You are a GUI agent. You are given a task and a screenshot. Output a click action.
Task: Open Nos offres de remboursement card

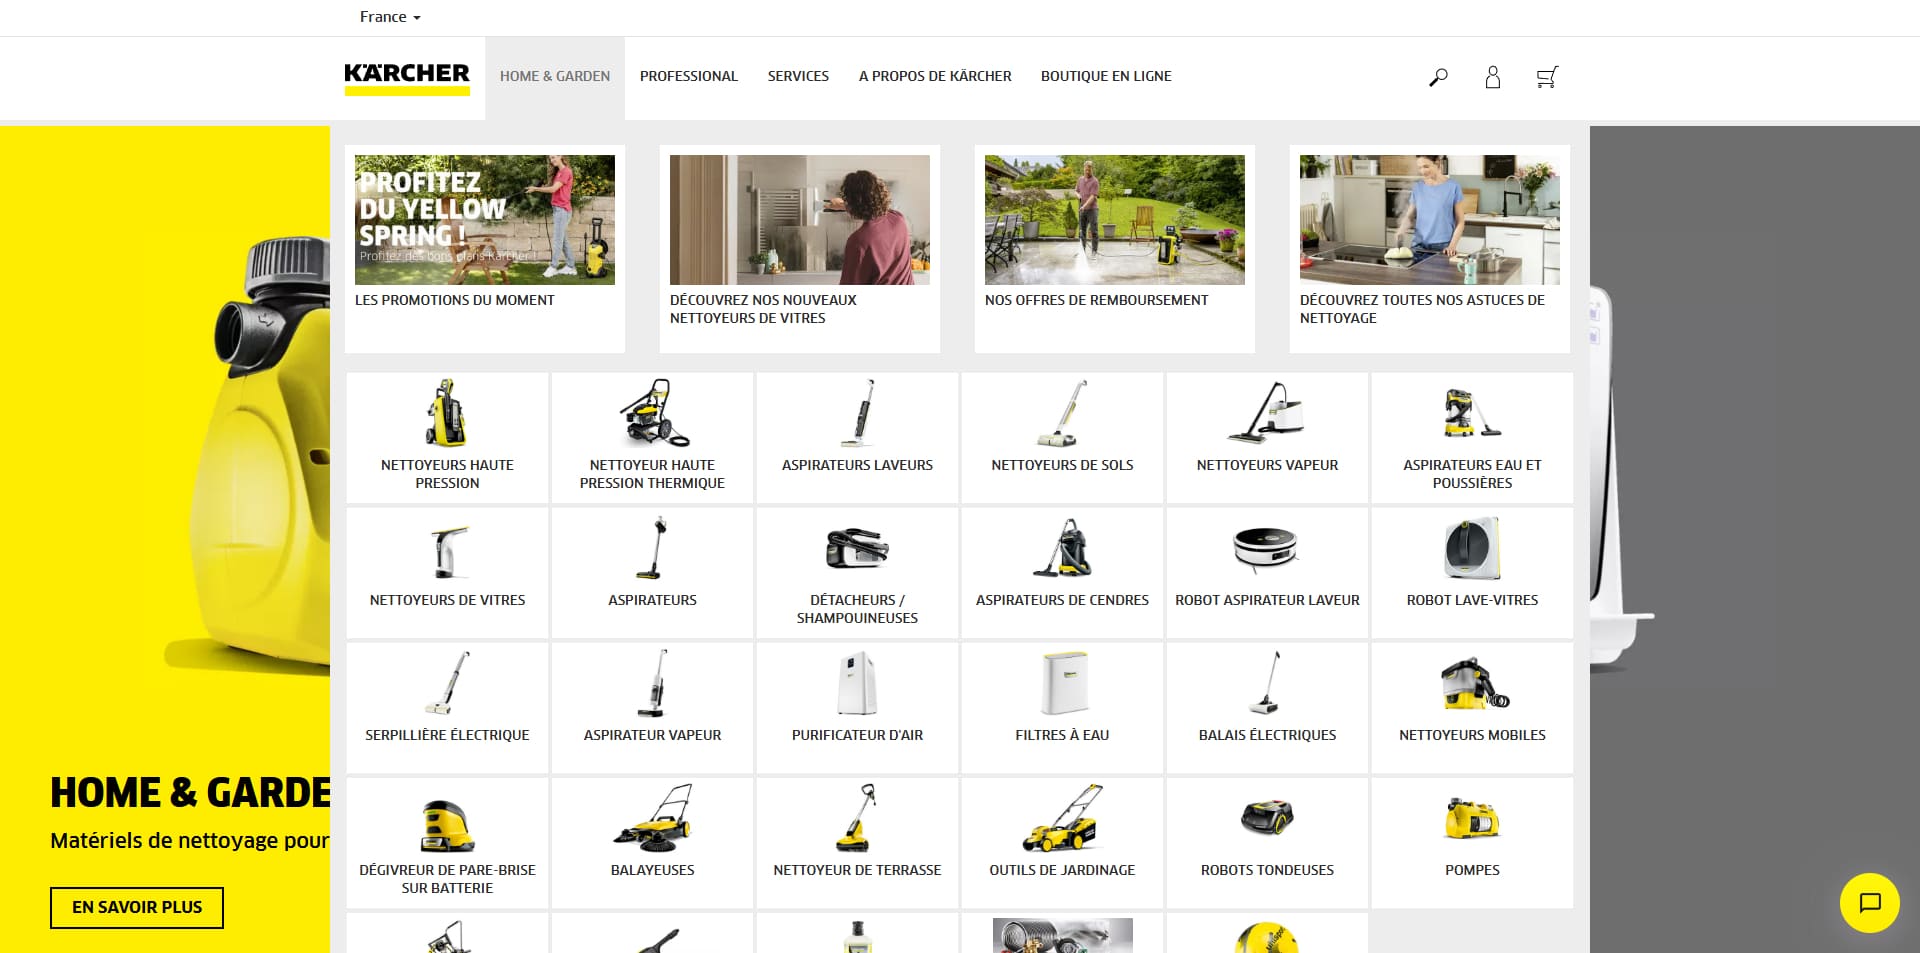[x=1115, y=249]
